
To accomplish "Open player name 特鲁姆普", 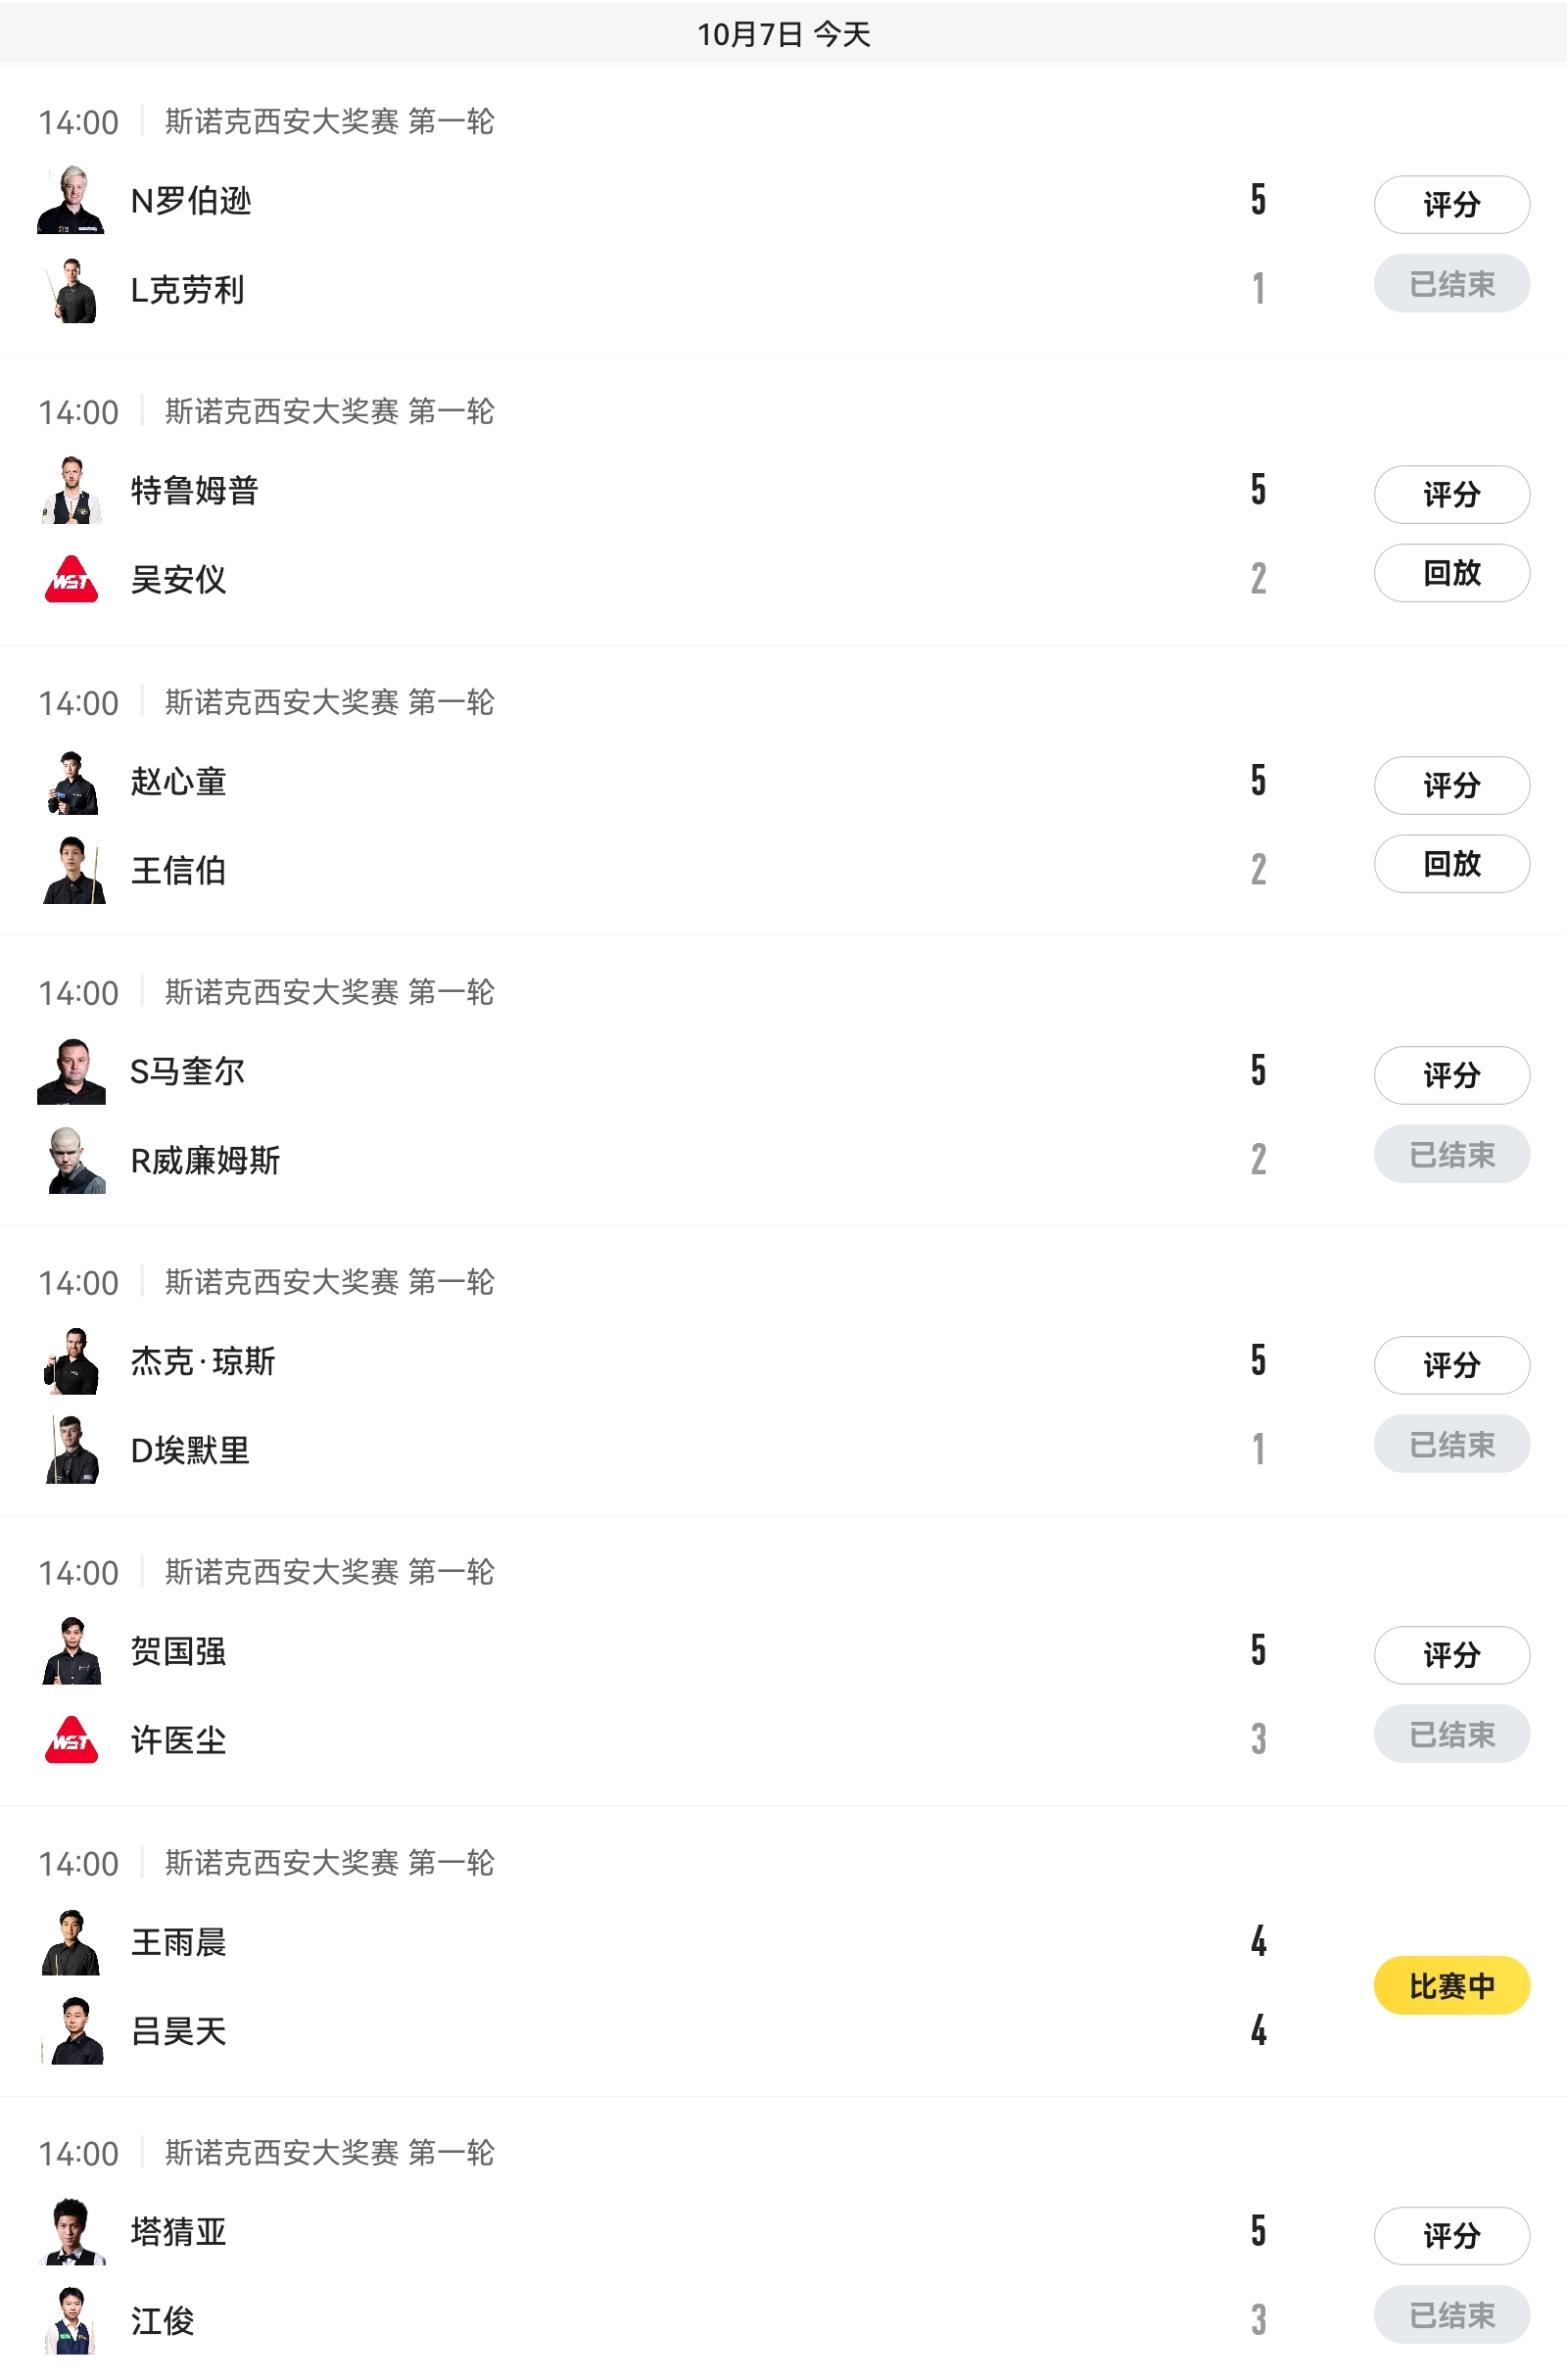I will point(195,491).
